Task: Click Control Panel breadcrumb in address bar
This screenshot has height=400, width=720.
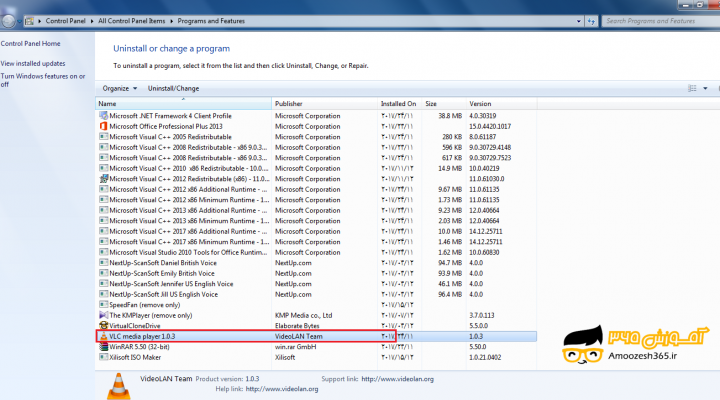Action: 66,21
